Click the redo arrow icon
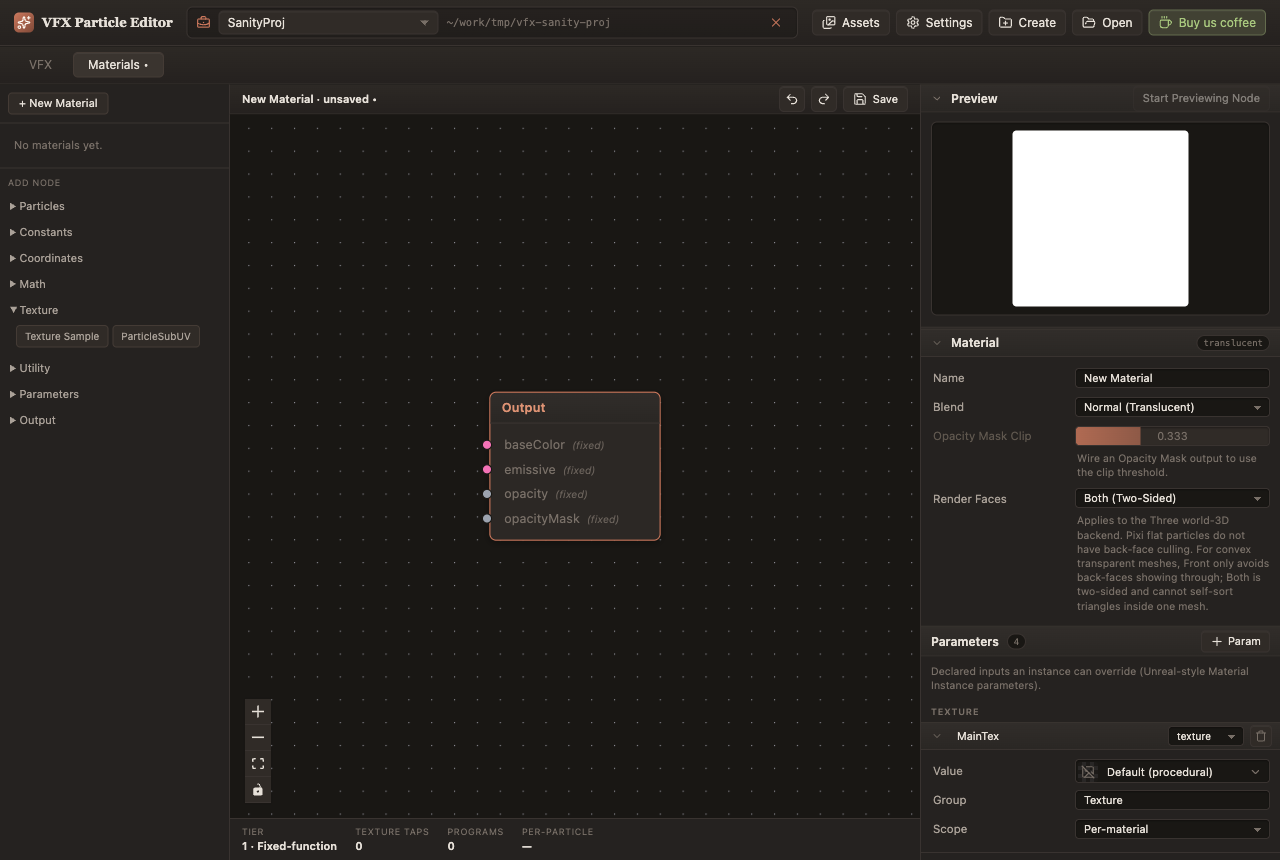This screenshot has height=860, width=1280. point(824,99)
